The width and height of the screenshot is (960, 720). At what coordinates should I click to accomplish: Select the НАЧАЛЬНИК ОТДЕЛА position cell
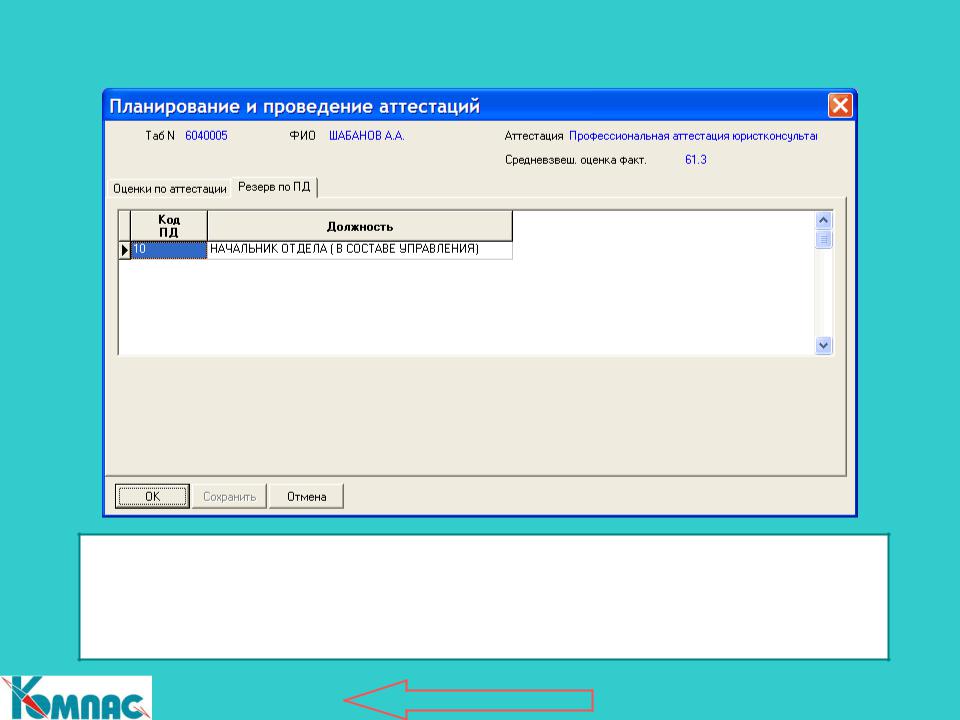pyautogui.click(x=360, y=250)
